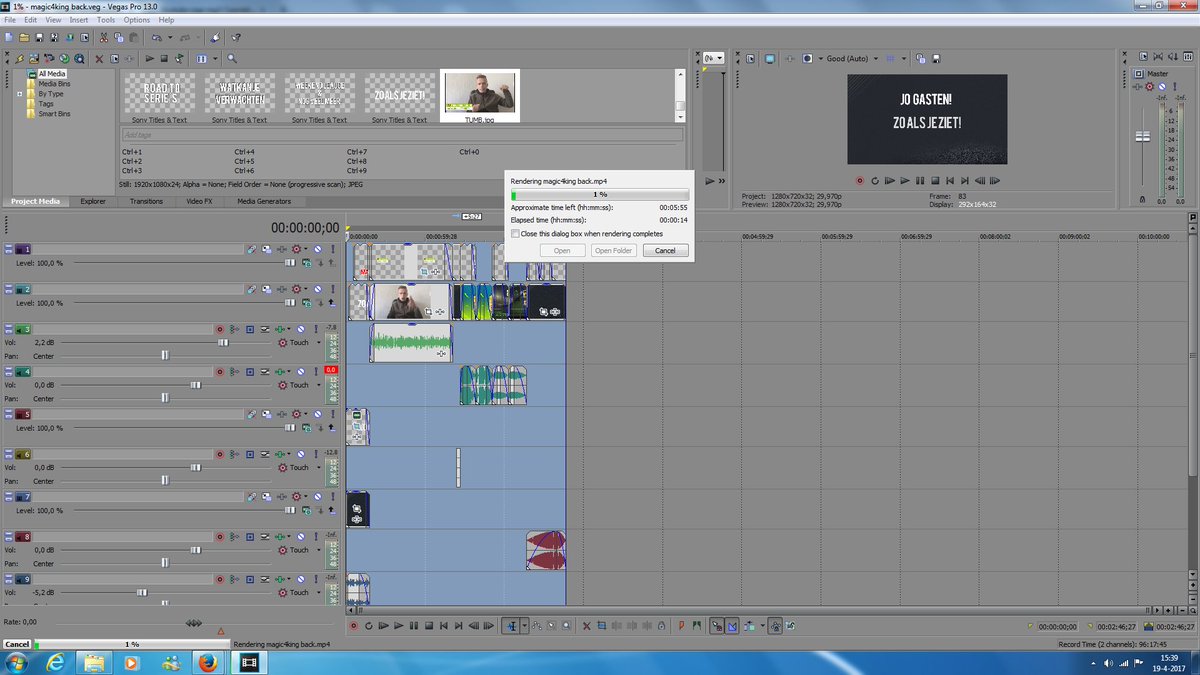This screenshot has height=675, width=1200.
Task: Select the Normal Edit Tool
Action: [512, 625]
